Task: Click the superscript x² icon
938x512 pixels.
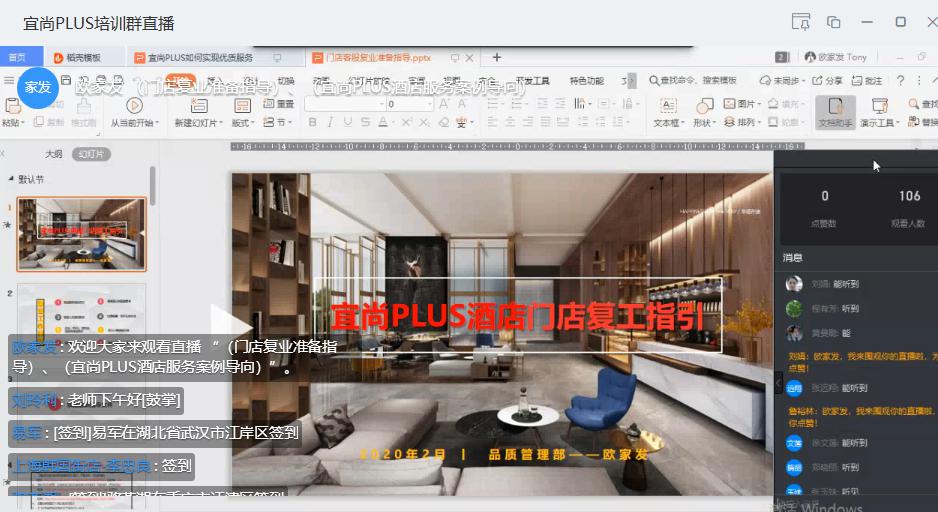Action: coord(406,122)
